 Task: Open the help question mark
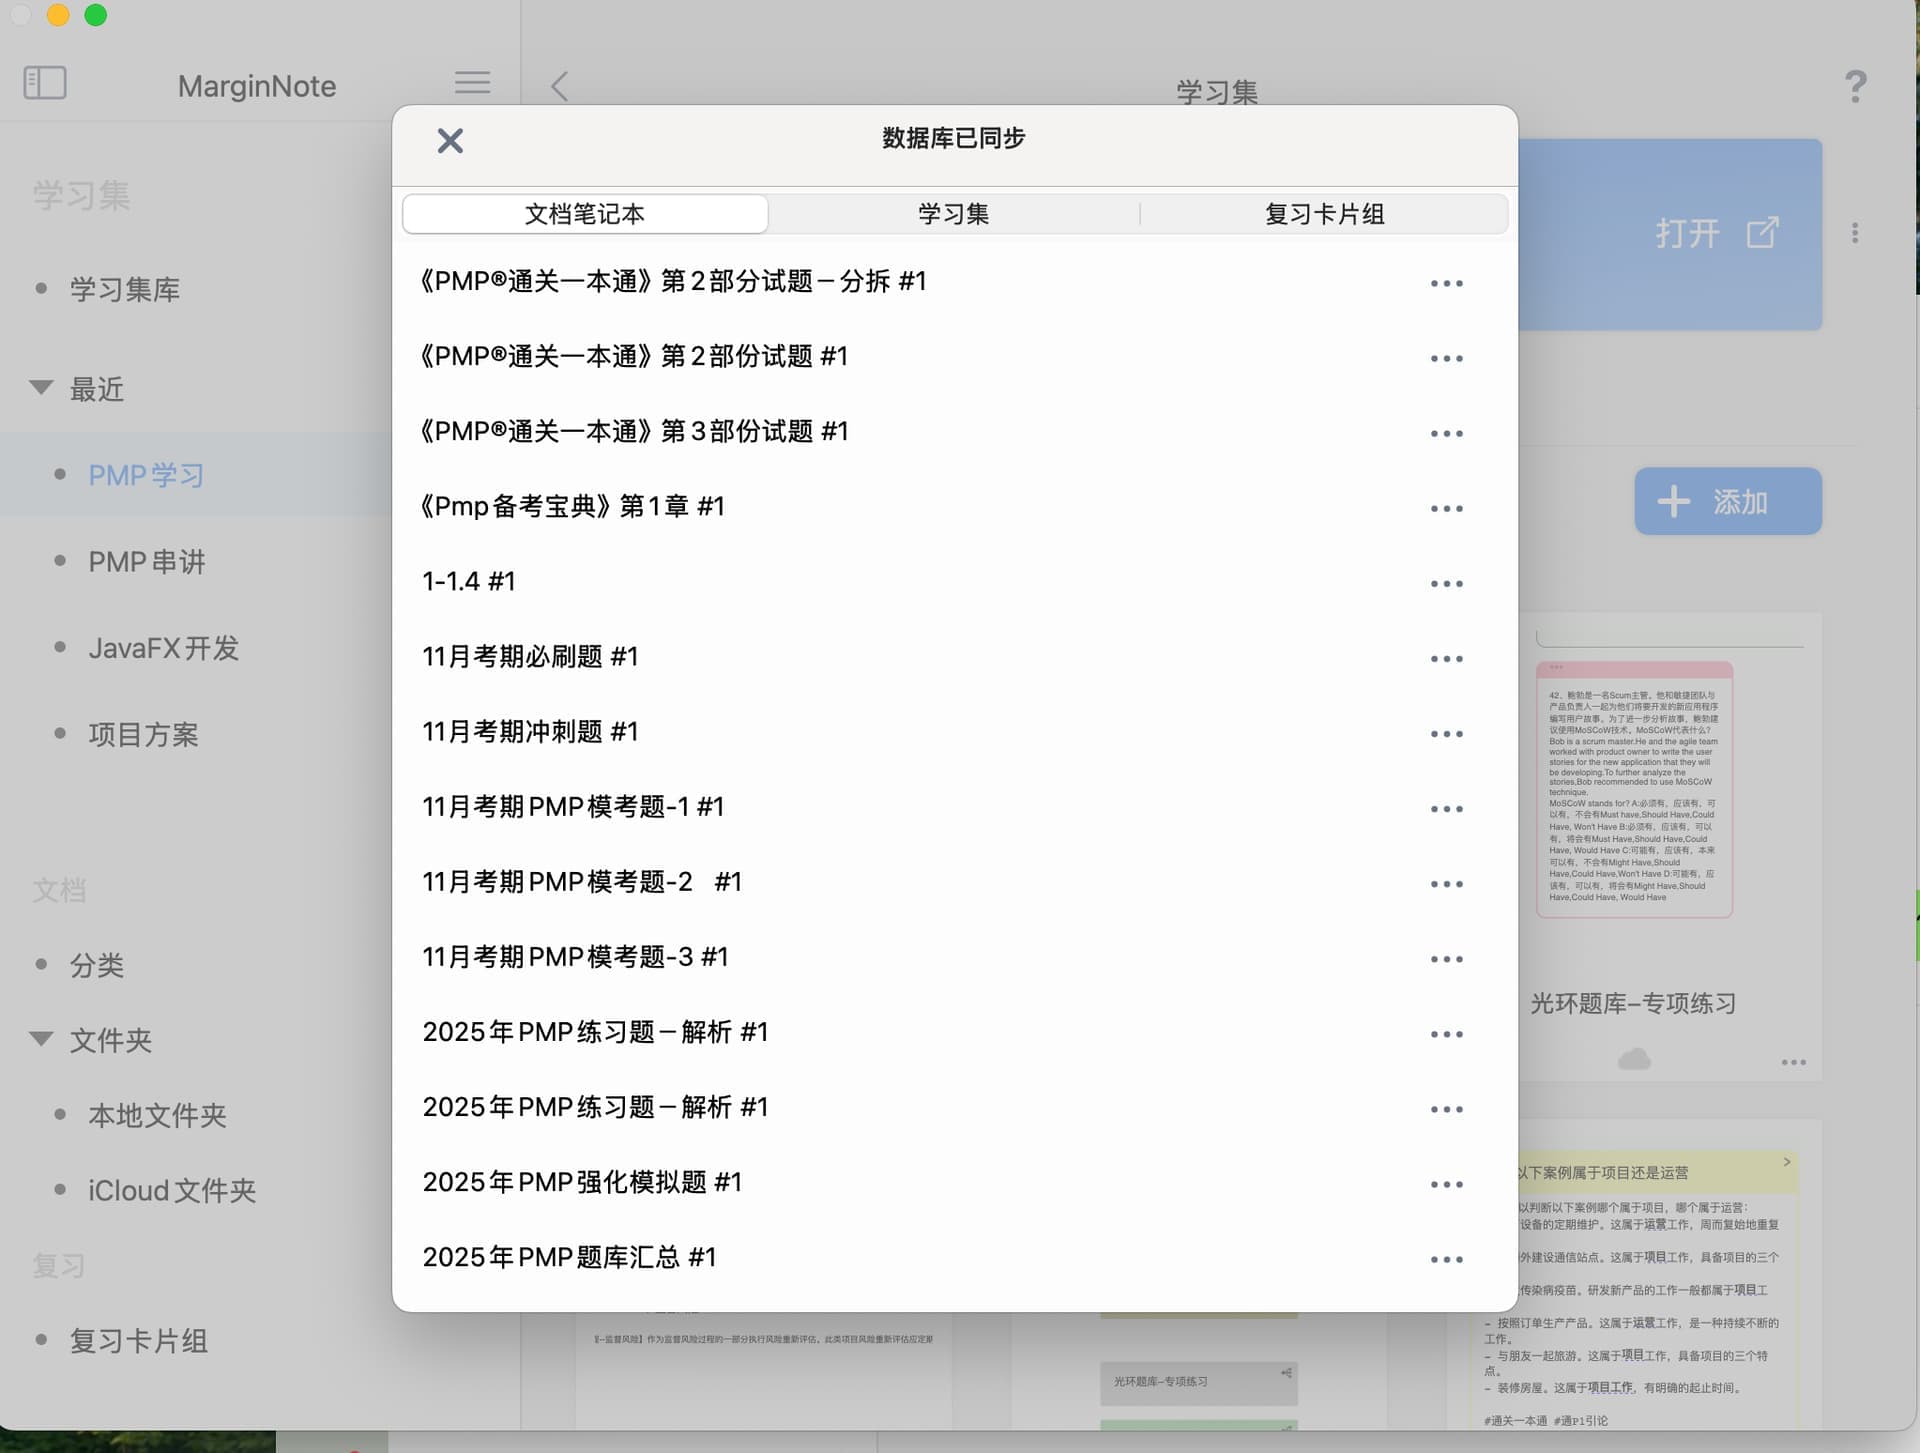click(1855, 86)
